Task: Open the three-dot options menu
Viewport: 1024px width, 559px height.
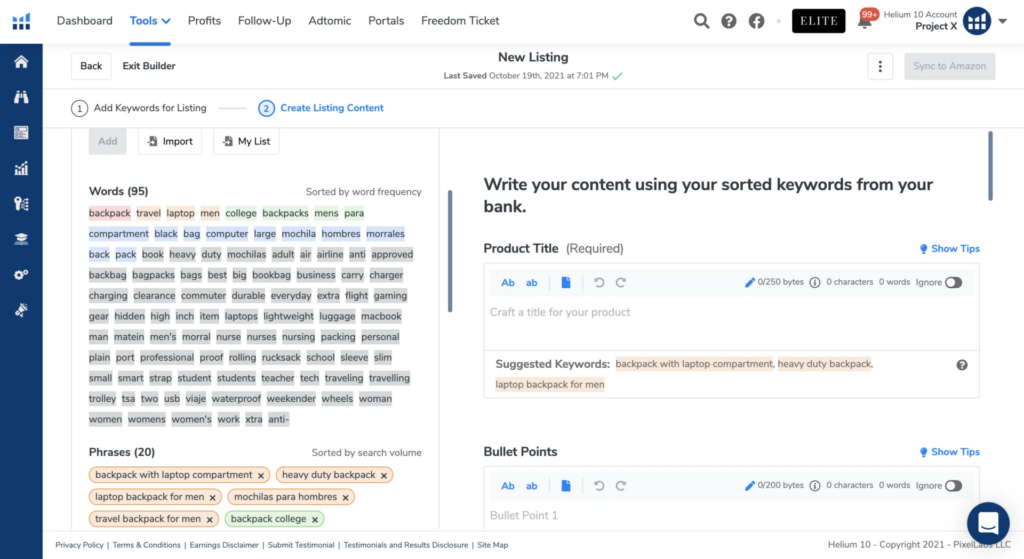Action: point(880,66)
